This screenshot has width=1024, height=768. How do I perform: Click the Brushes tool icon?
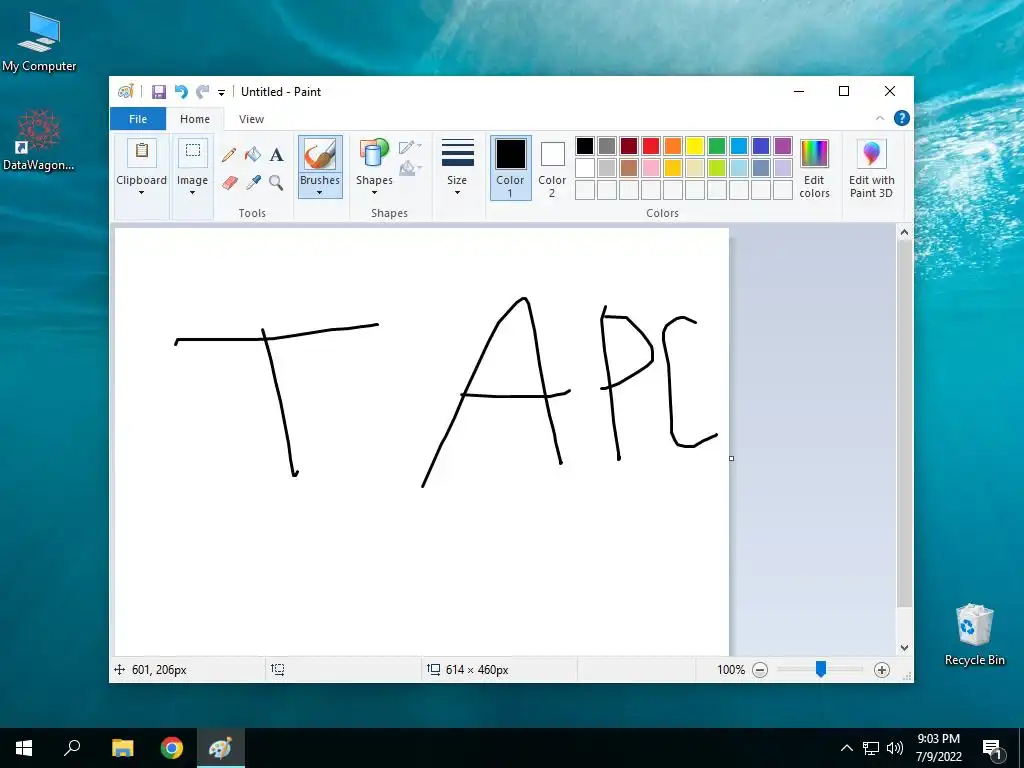(320, 155)
